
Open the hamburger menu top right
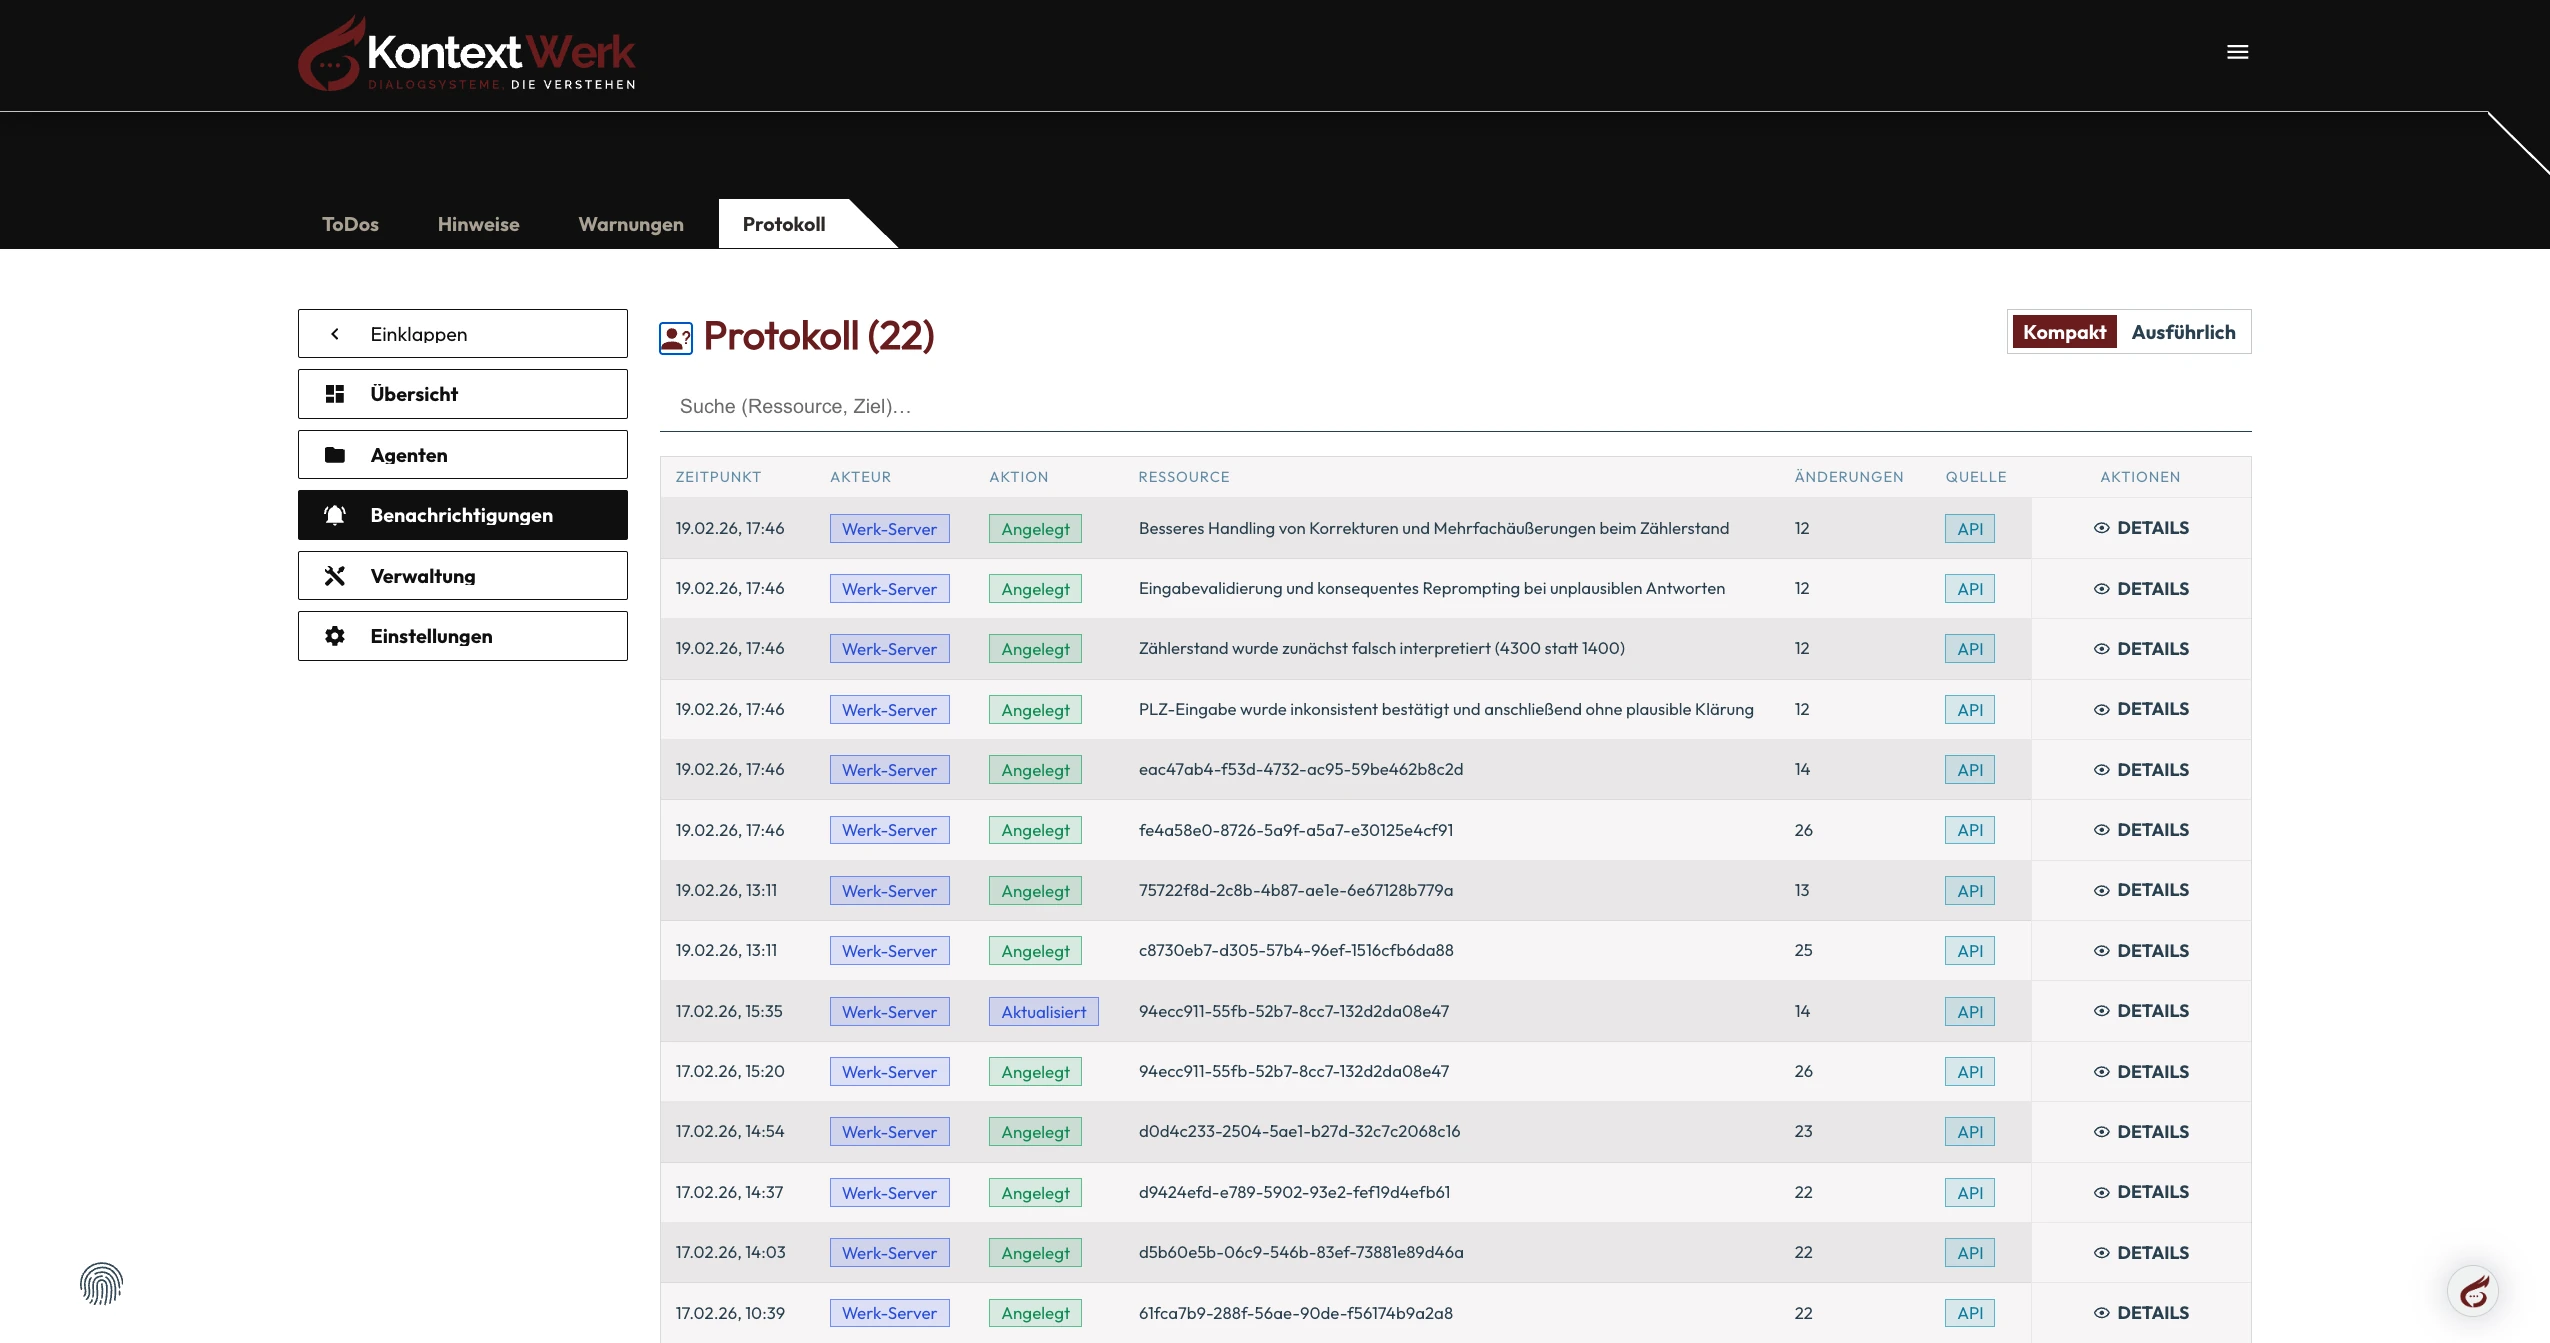click(x=2239, y=51)
